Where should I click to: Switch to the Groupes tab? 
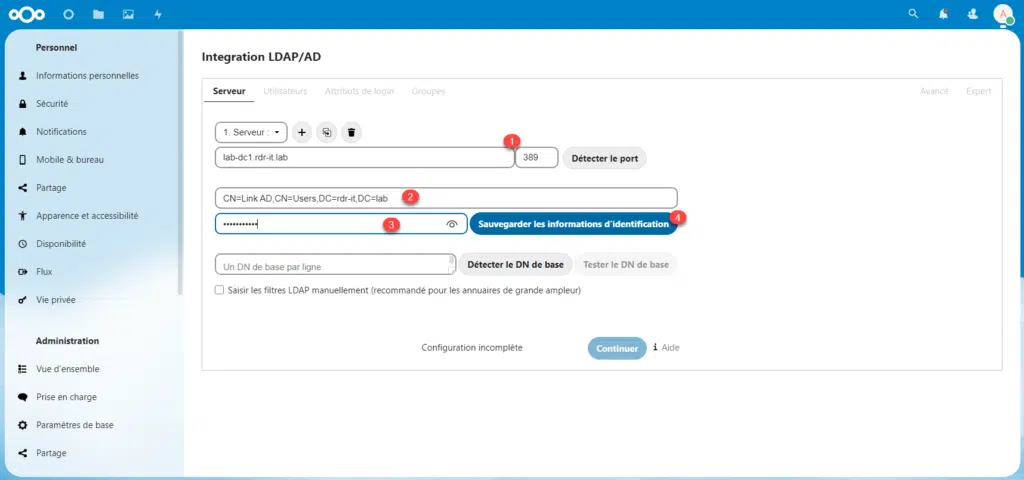tap(428, 91)
